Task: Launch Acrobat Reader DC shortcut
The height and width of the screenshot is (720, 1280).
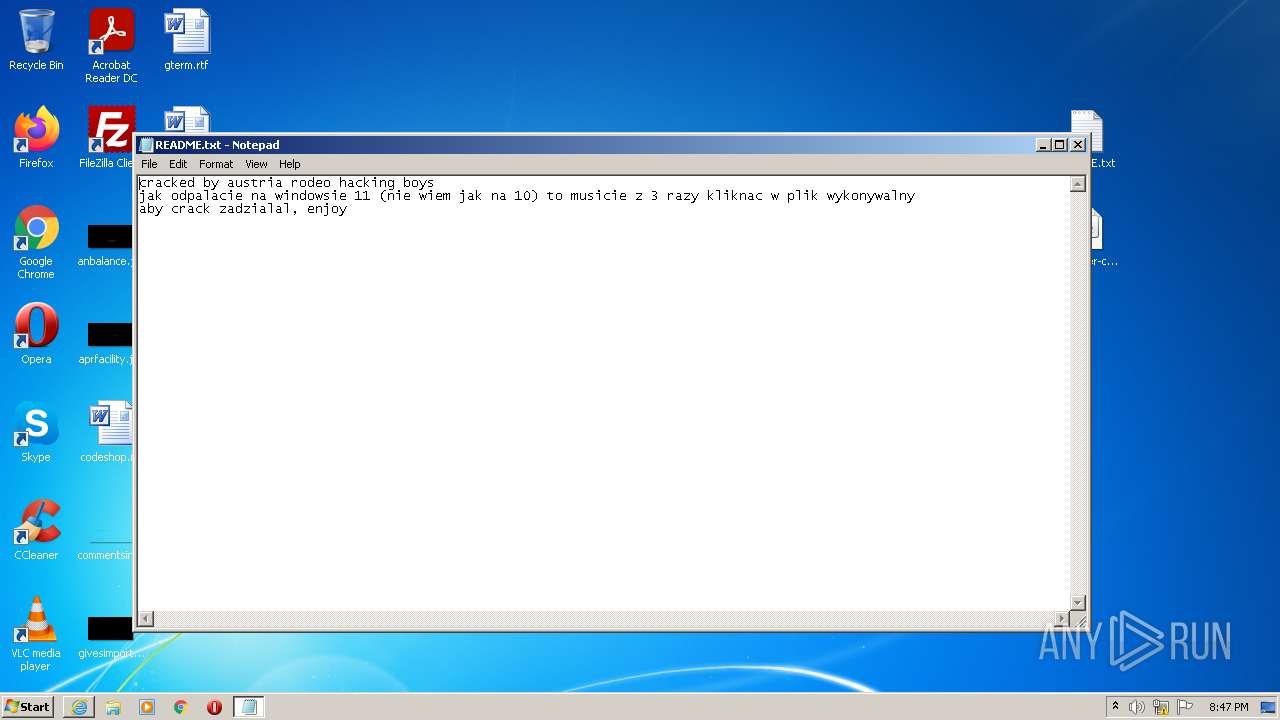Action: [x=111, y=46]
